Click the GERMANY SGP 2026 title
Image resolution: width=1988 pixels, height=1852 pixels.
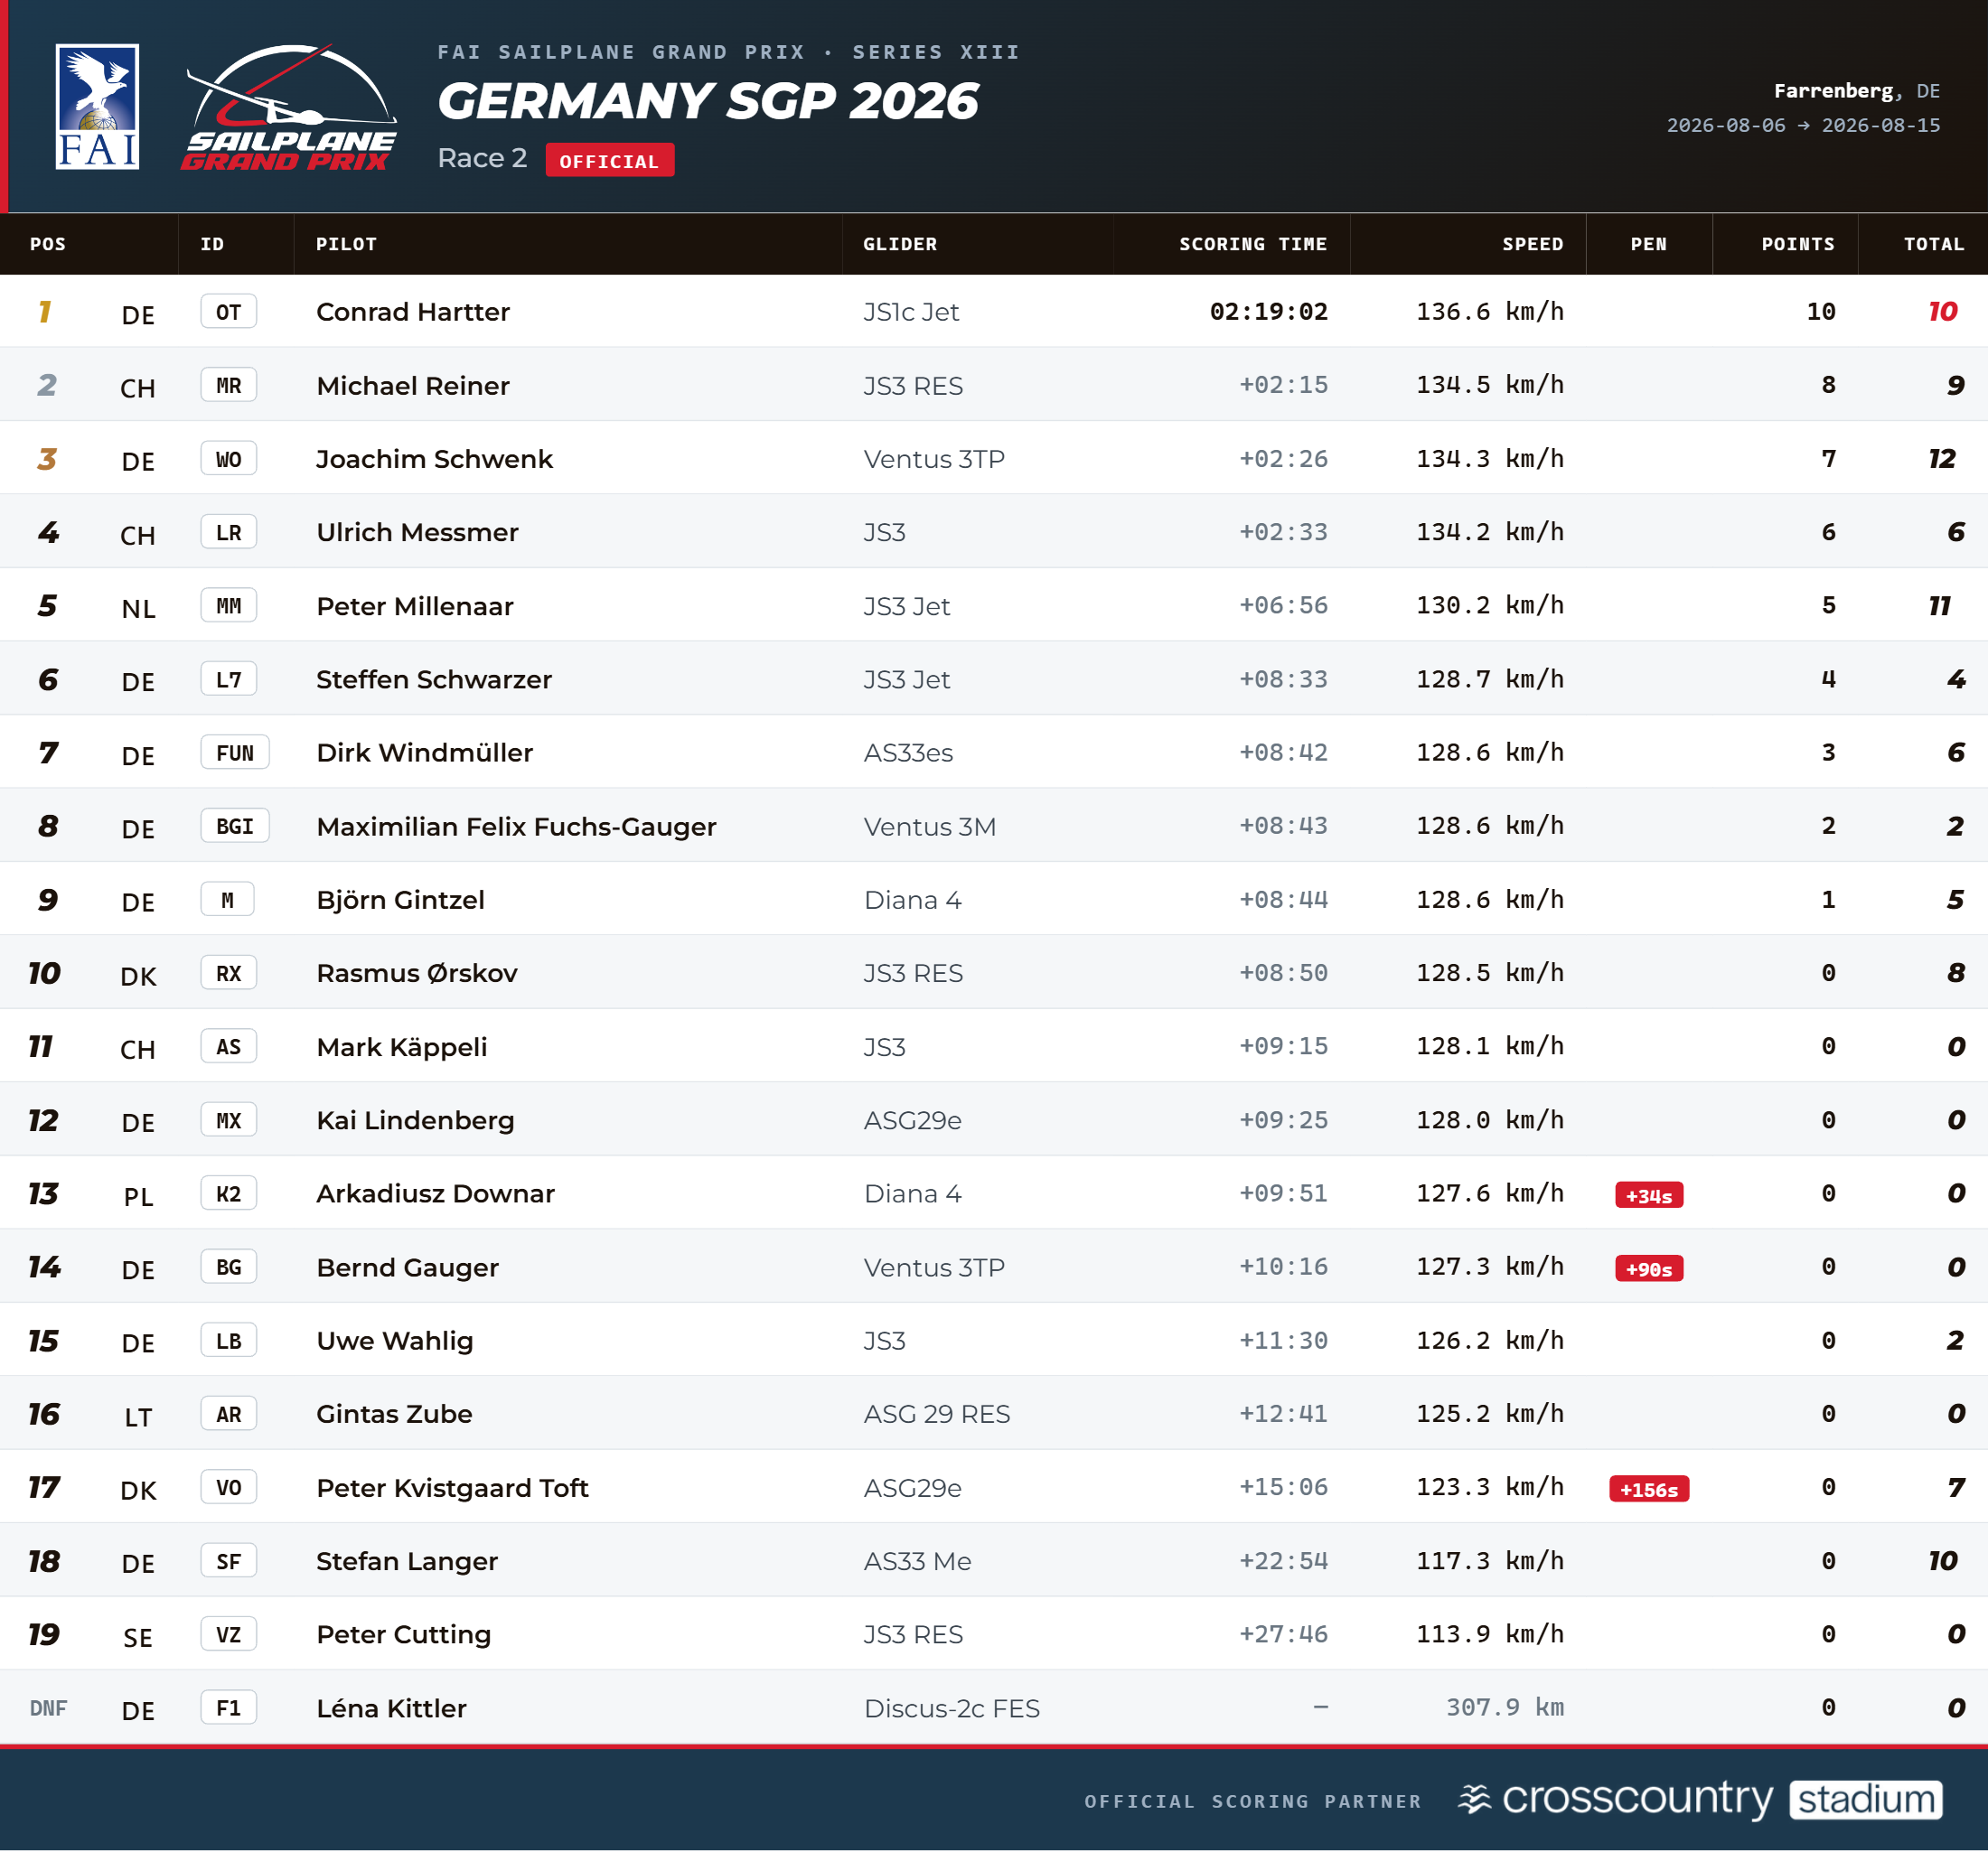(707, 101)
